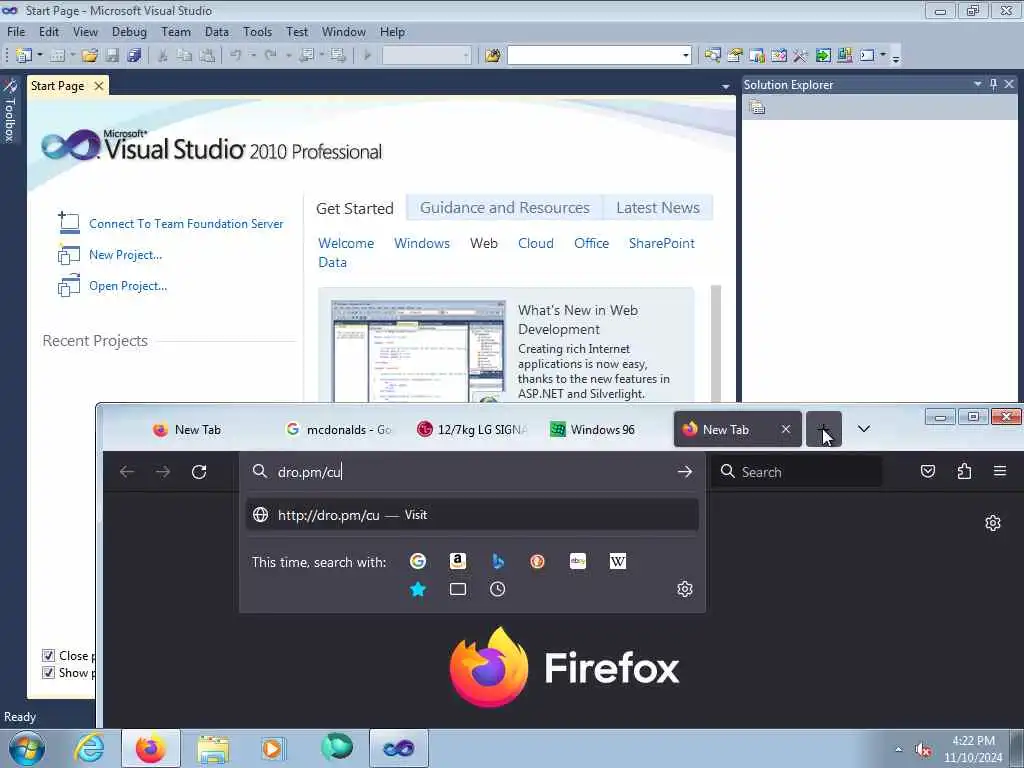
Task: Click the Cut scissors toolbar icon
Action: pyautogui.click(x=163, y=56)
